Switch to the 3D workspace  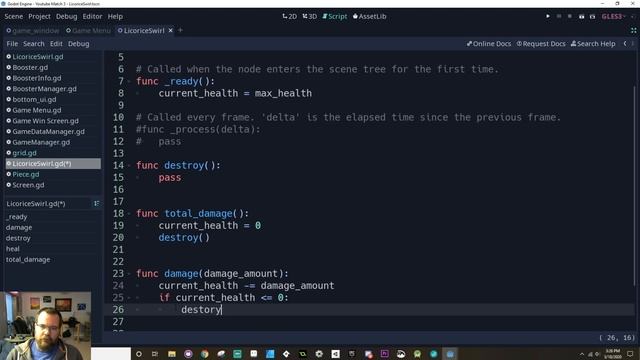point(309,16)
